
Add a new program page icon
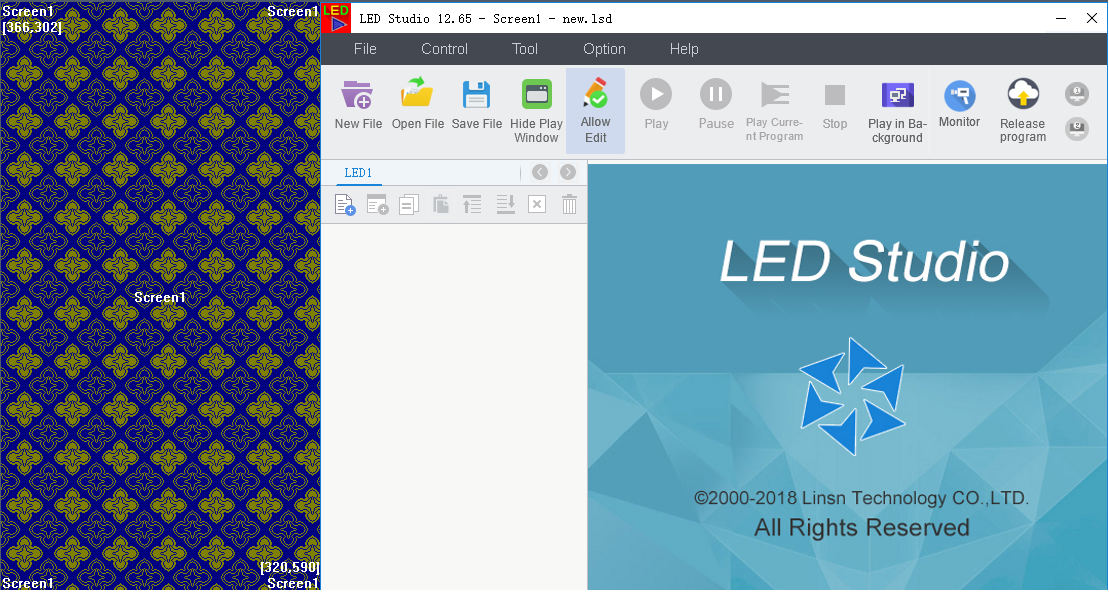pyautogui.click(x=345, y=205)
